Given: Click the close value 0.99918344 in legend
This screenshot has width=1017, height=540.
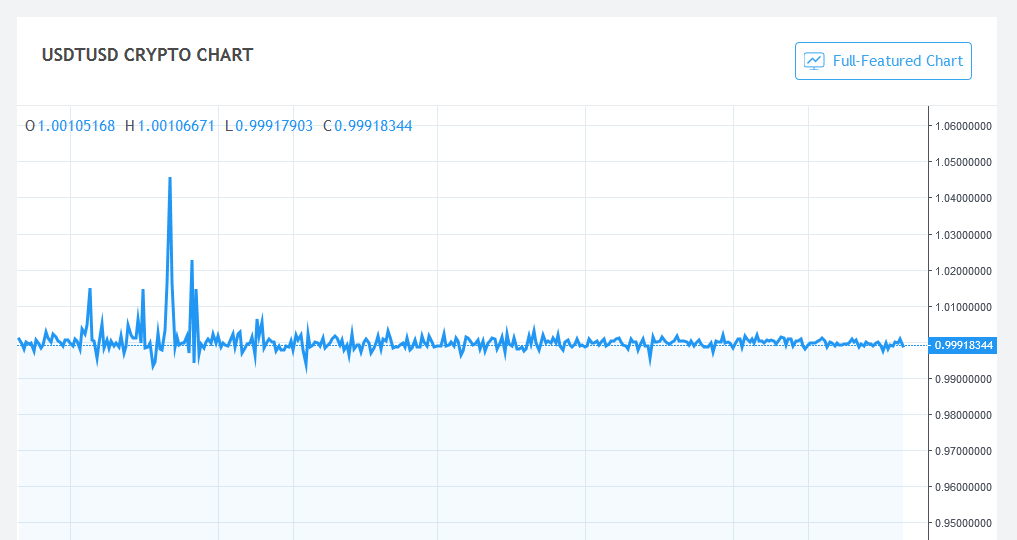Looking at the screenshot, I should 374,126.
